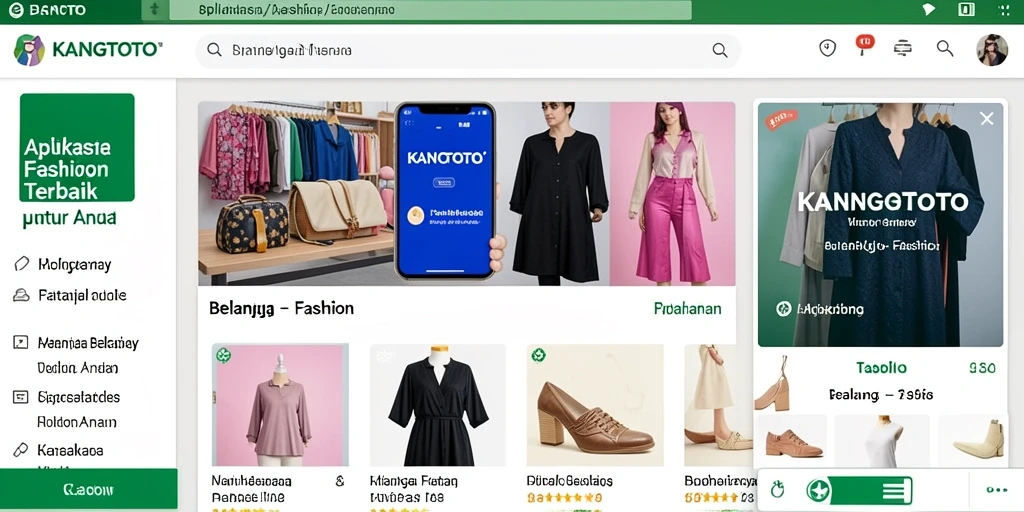Click the brown oxford shoe thumbnail in popup
1024x512 pixels.
click(x=793, y=443)
